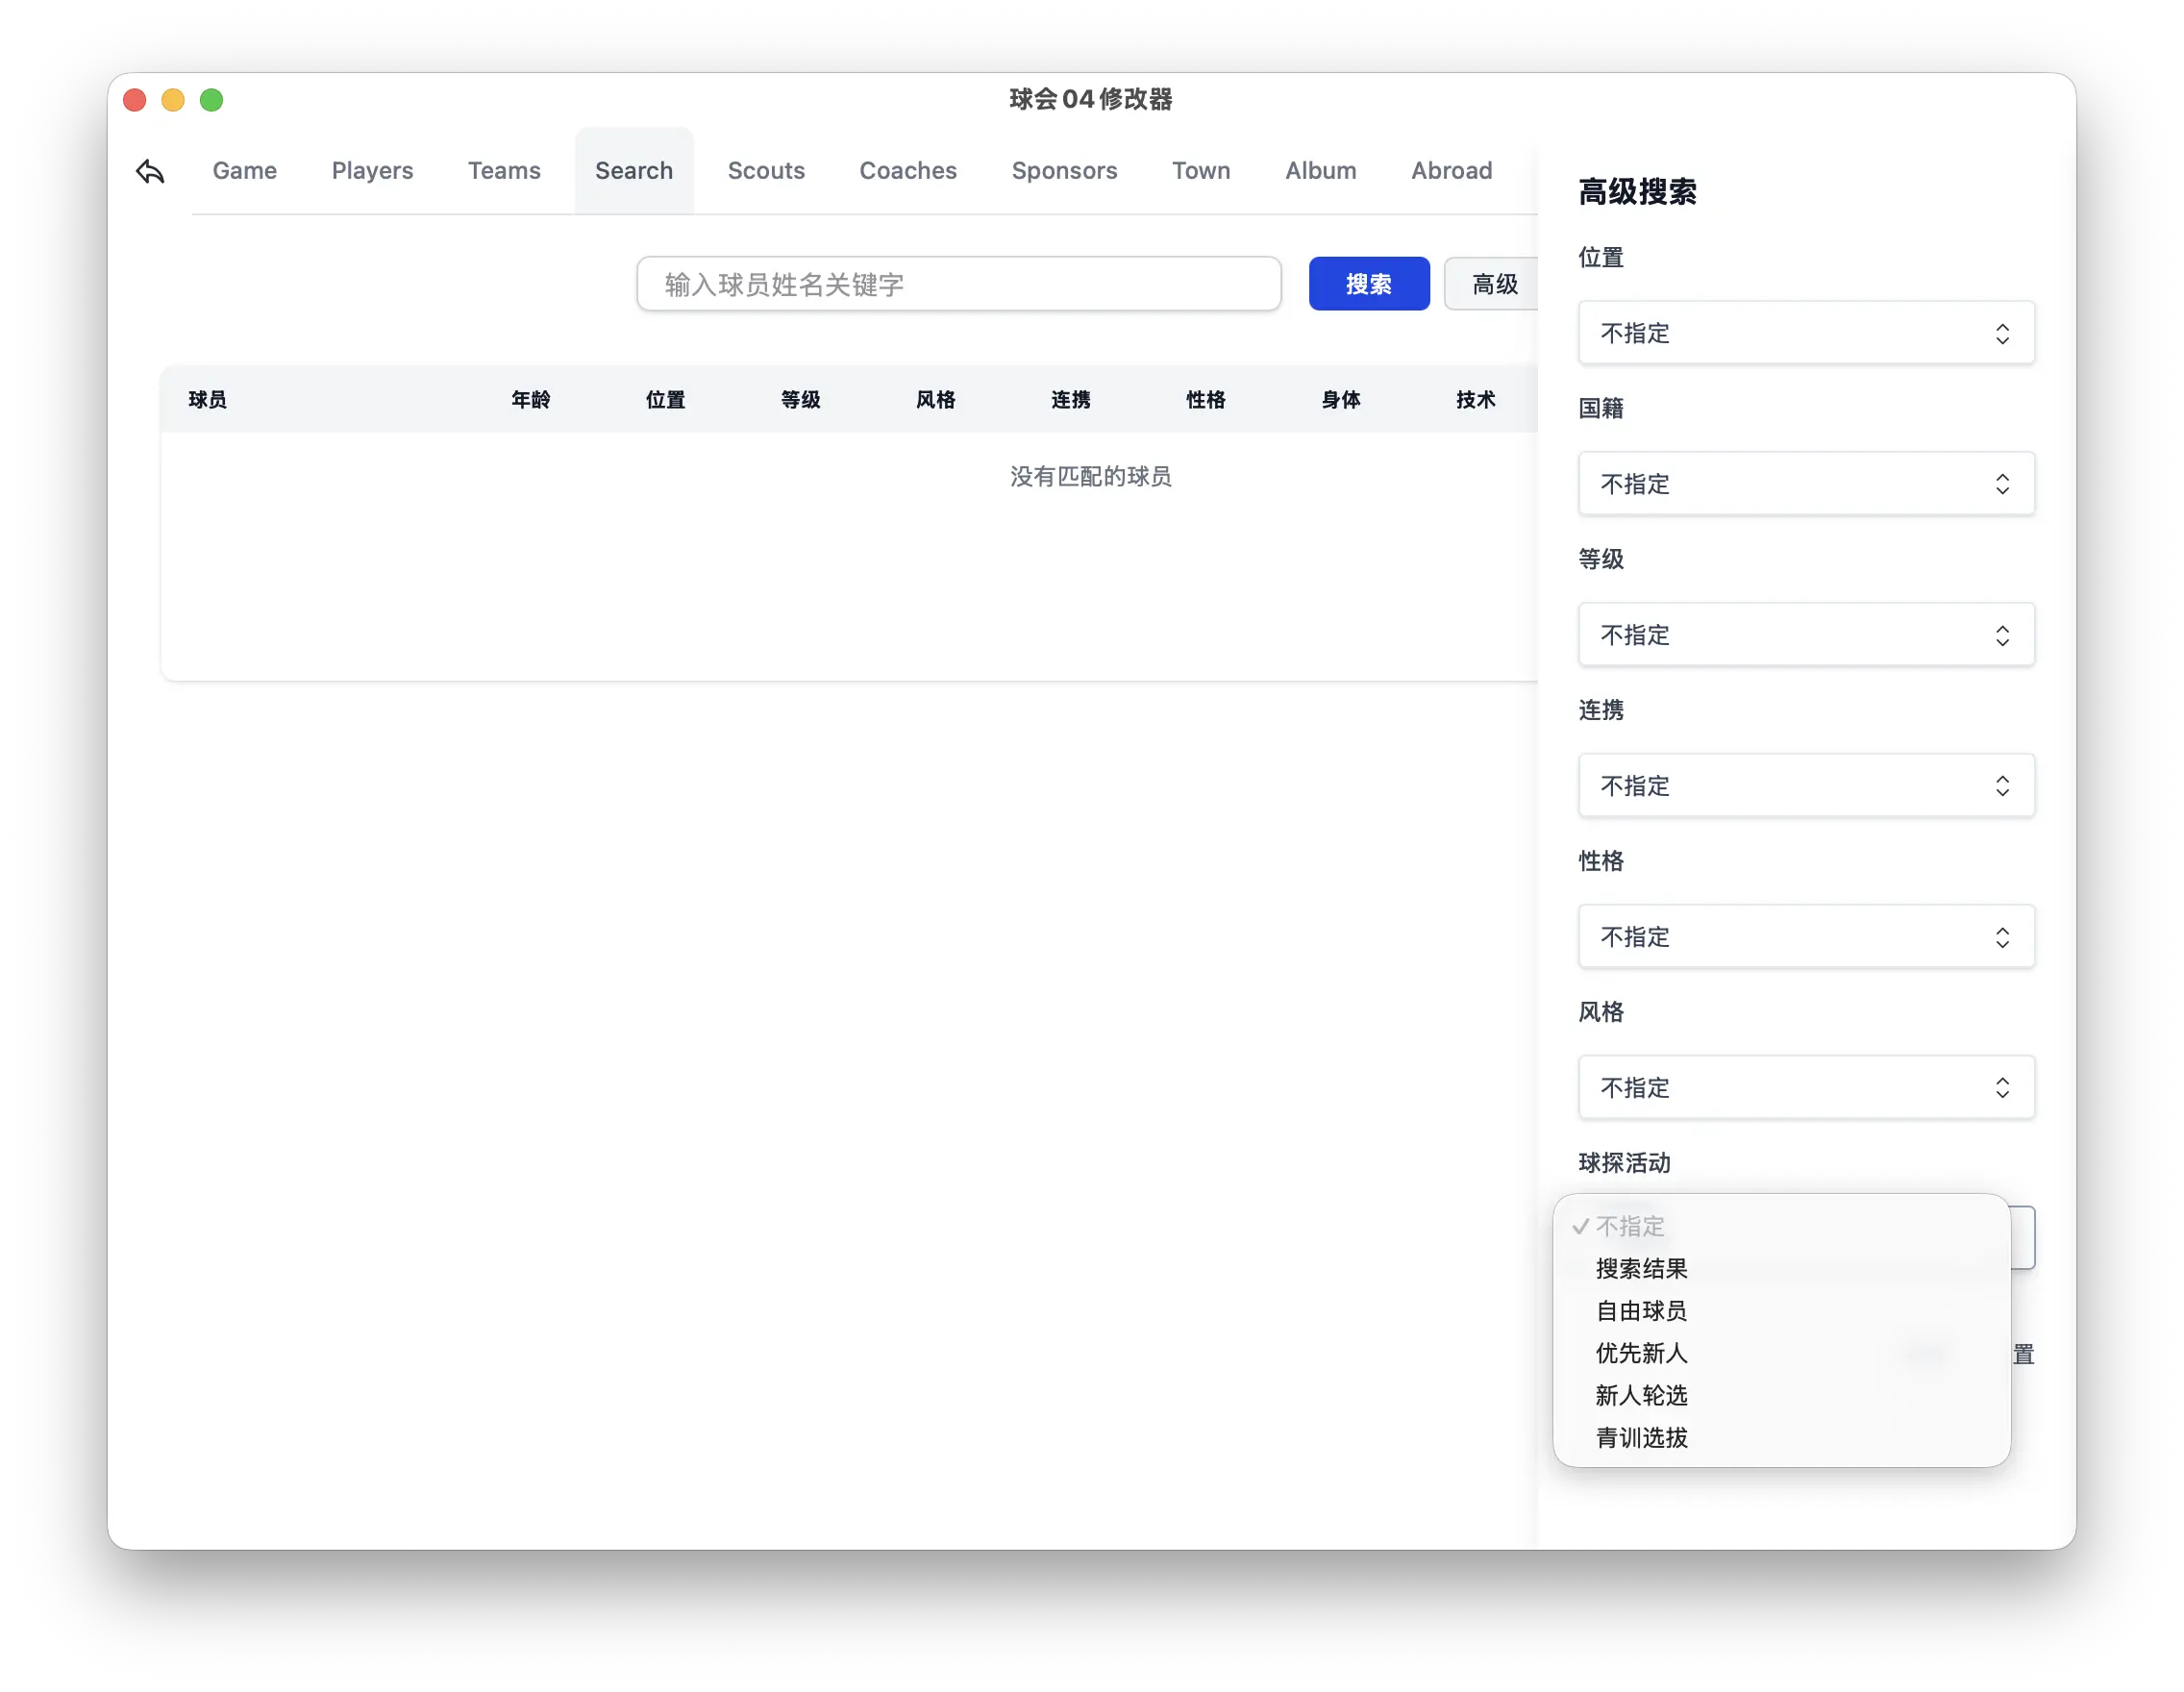The image size is (2184, 1692).
Task: Choose 青训选拔 in the scouting list
Action: pos(1640,1438)
